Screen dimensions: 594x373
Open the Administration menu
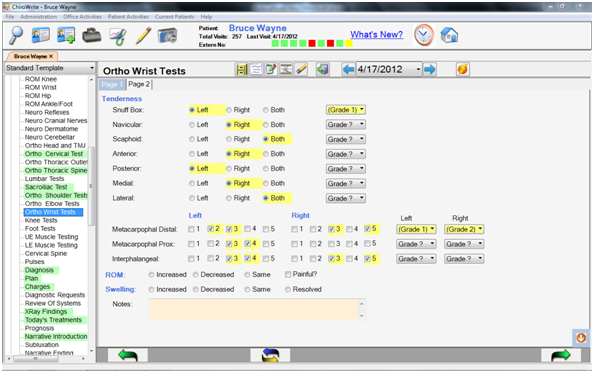39,17
